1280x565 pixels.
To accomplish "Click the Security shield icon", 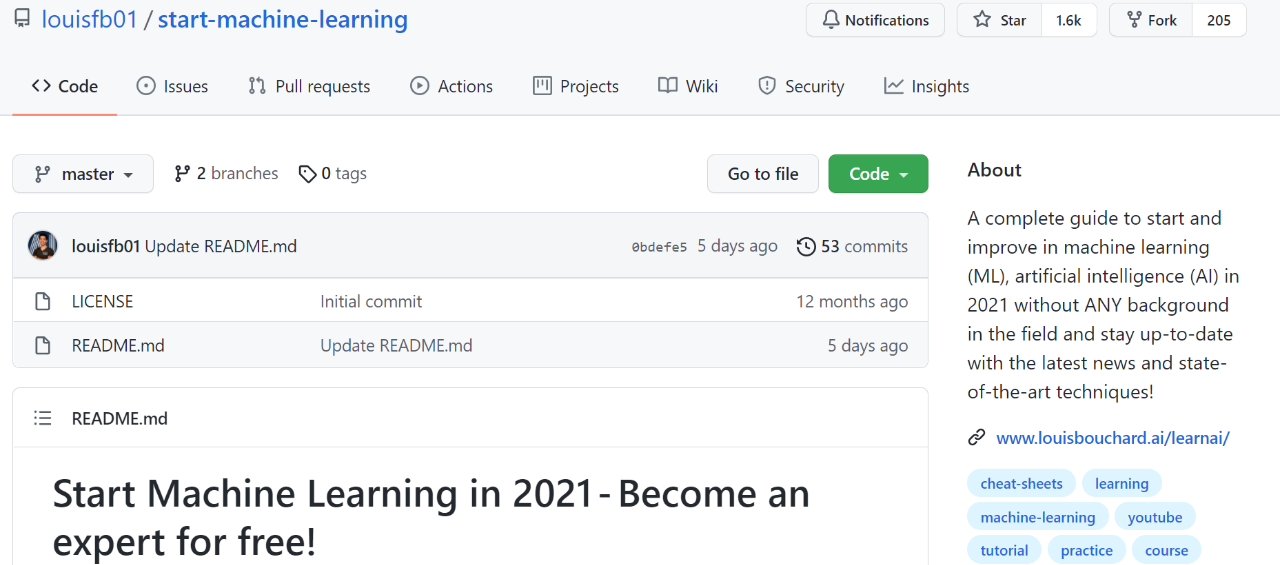I will (x=767, y=86).
